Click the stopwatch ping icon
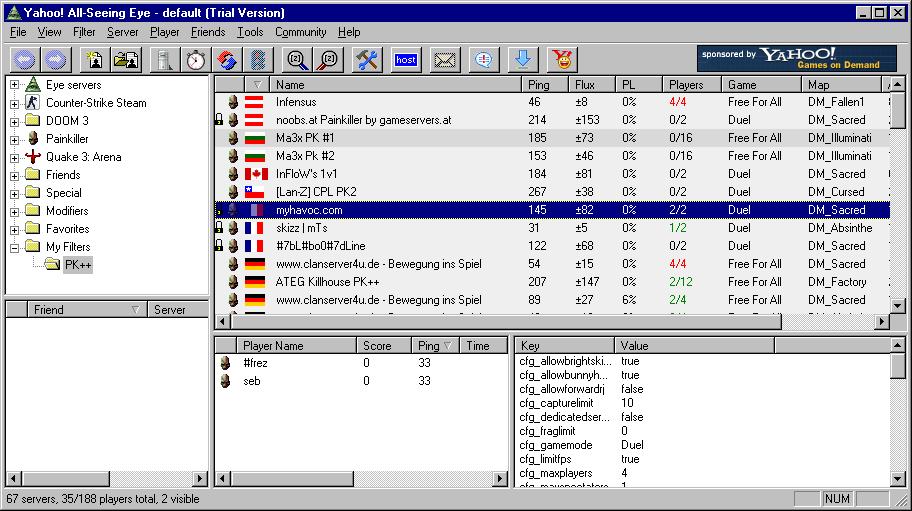Viewport: 912px width, 511px height. pyautogui.click(x=196, y=59)
